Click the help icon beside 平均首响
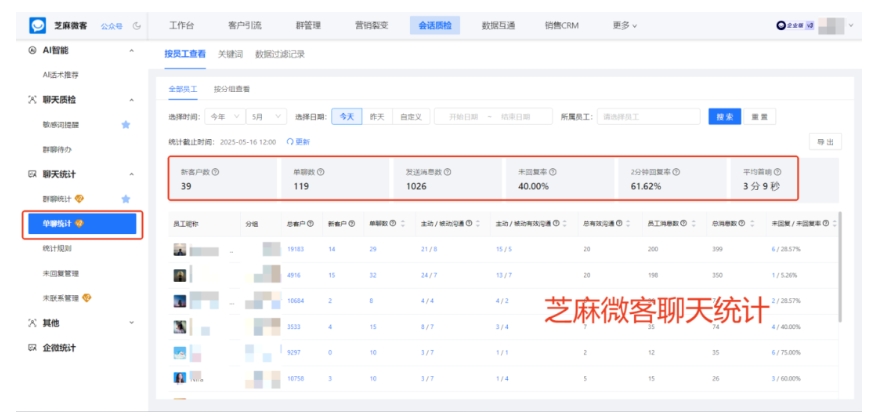The width and height of the screenshot is (870, 419). (777, 172)
